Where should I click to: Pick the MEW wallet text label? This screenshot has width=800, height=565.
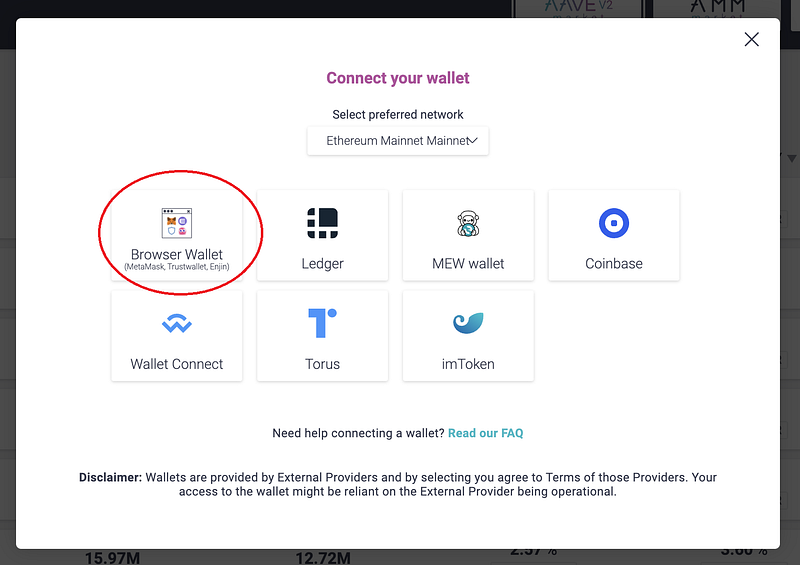click(468, 264)
